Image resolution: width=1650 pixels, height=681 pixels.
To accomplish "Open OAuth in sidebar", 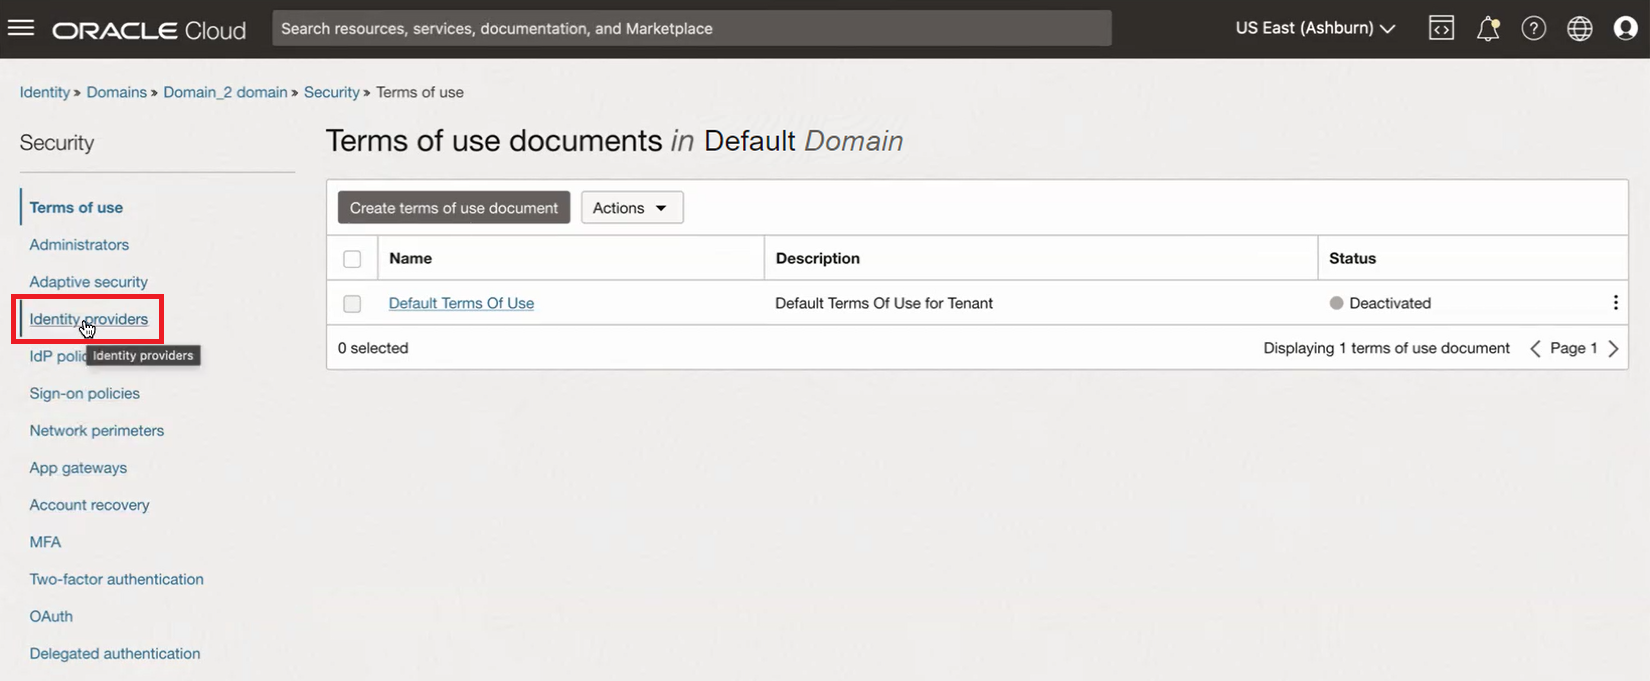I will [51, 616].
